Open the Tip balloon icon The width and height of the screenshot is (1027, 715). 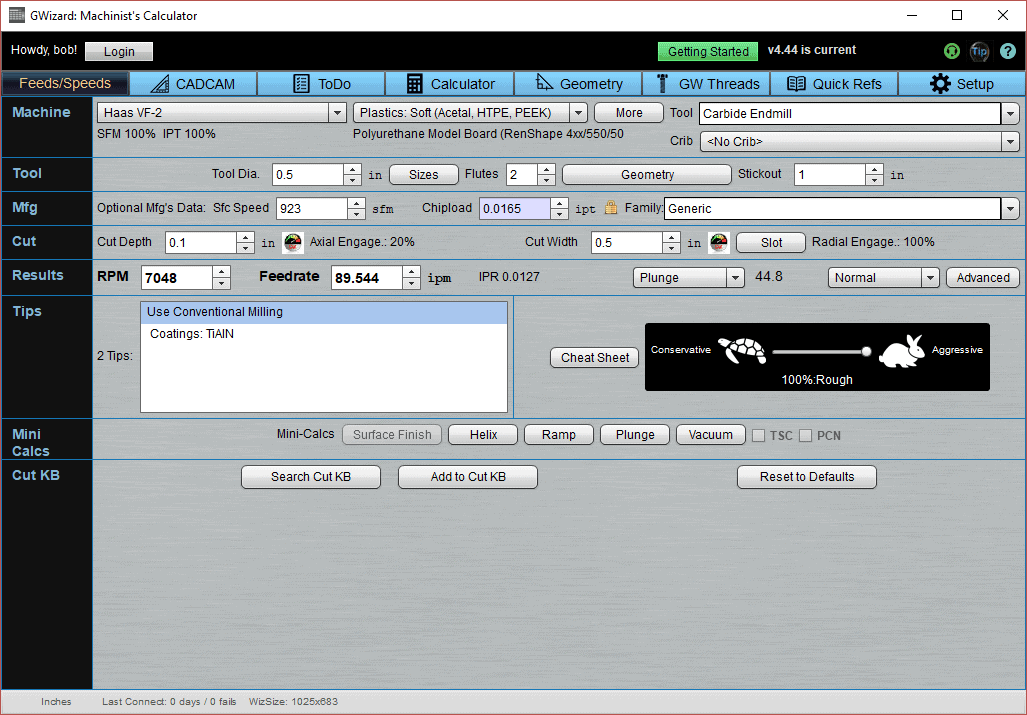click(979, 51)
